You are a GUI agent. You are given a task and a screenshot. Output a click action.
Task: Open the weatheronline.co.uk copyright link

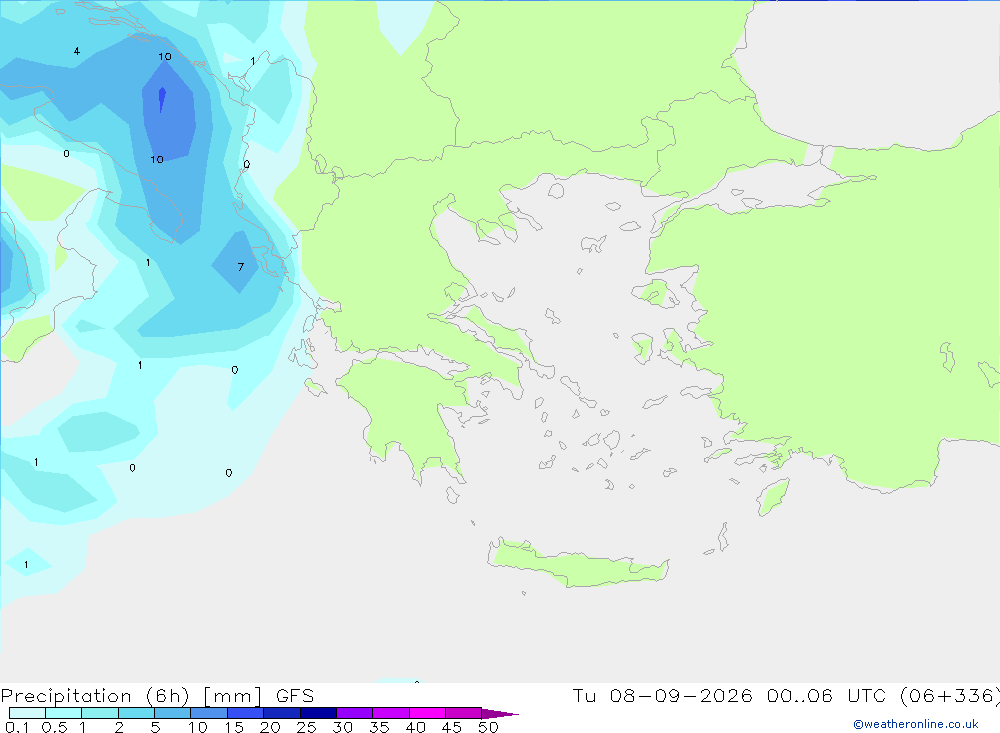(916, 724)
